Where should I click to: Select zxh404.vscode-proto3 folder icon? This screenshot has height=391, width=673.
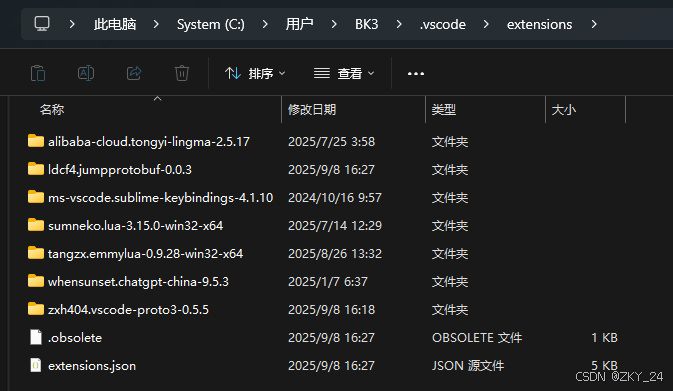pos(36,309)
